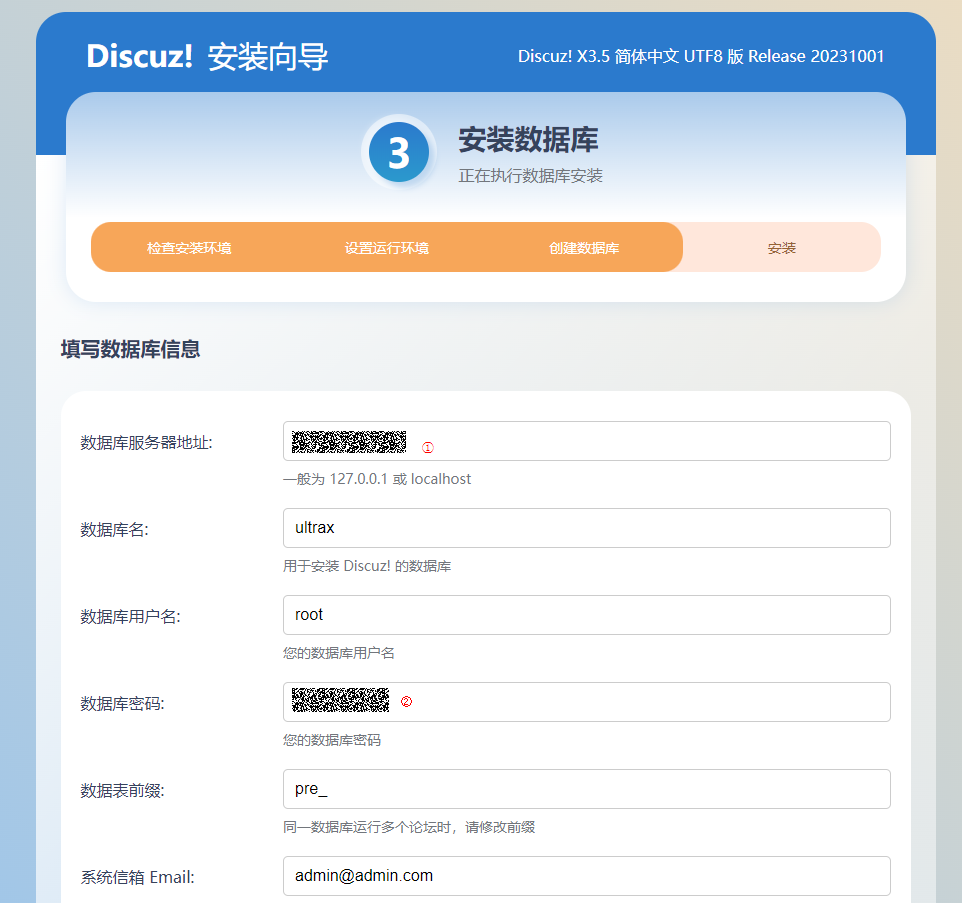Click the hint 用于安装 Discuz! 的数据库
Screen dimensions: 962x903
[367, 566]
